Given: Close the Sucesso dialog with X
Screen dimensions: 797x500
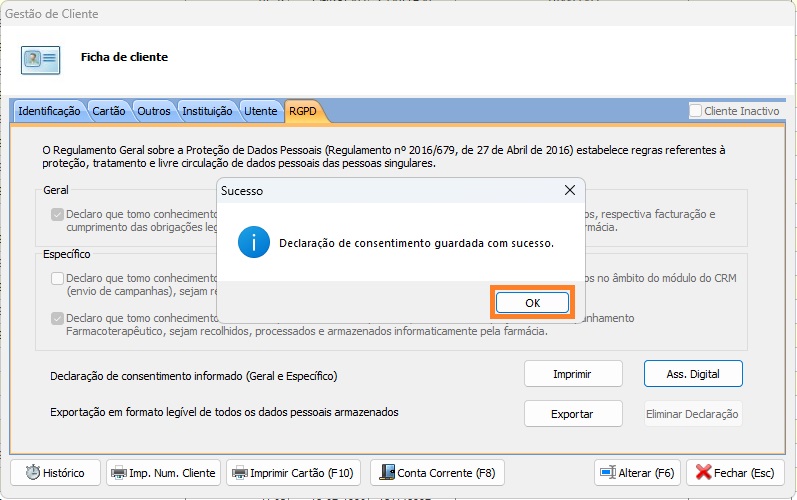Looking at the screenshot, I should [x=570, y=190].
